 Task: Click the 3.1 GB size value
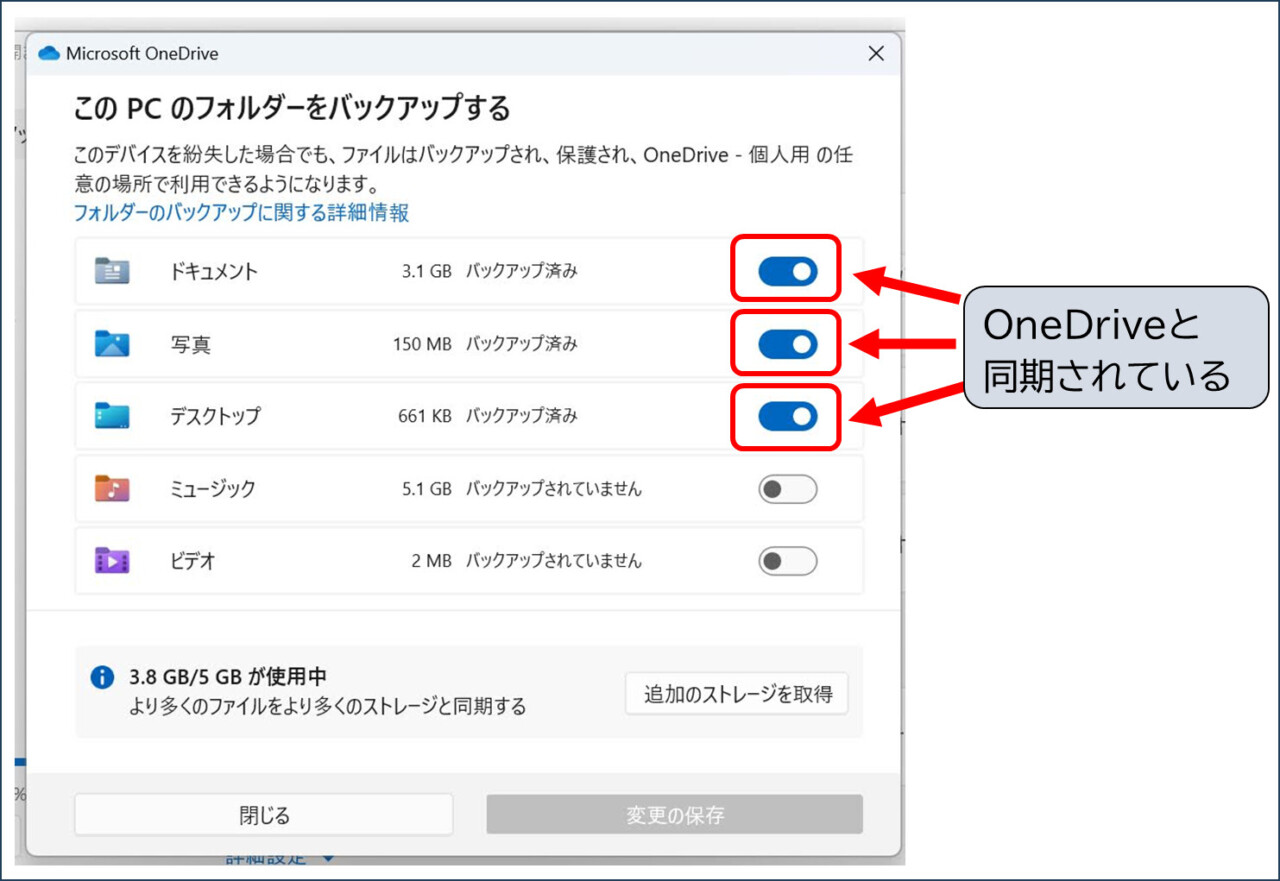tap(426, 271)
